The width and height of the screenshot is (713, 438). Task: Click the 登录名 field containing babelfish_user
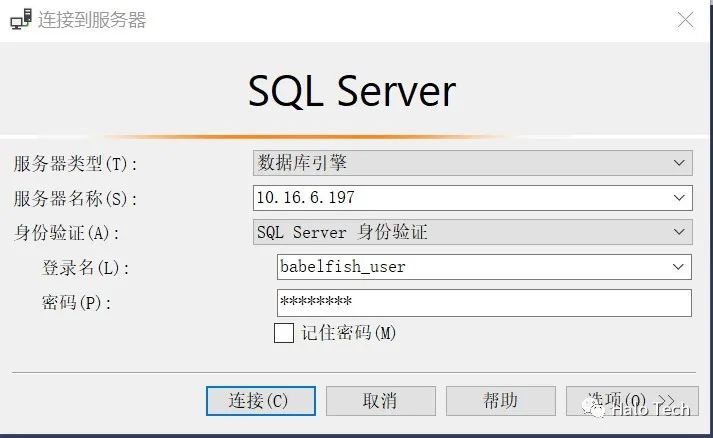pyautogui.click(x=484, y=267)
